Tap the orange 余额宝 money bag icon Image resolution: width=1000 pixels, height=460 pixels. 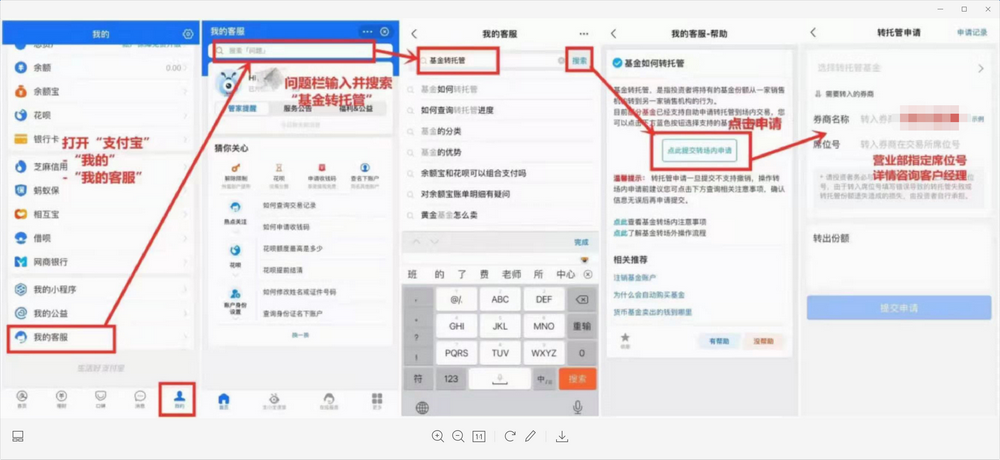pos(21,91)
